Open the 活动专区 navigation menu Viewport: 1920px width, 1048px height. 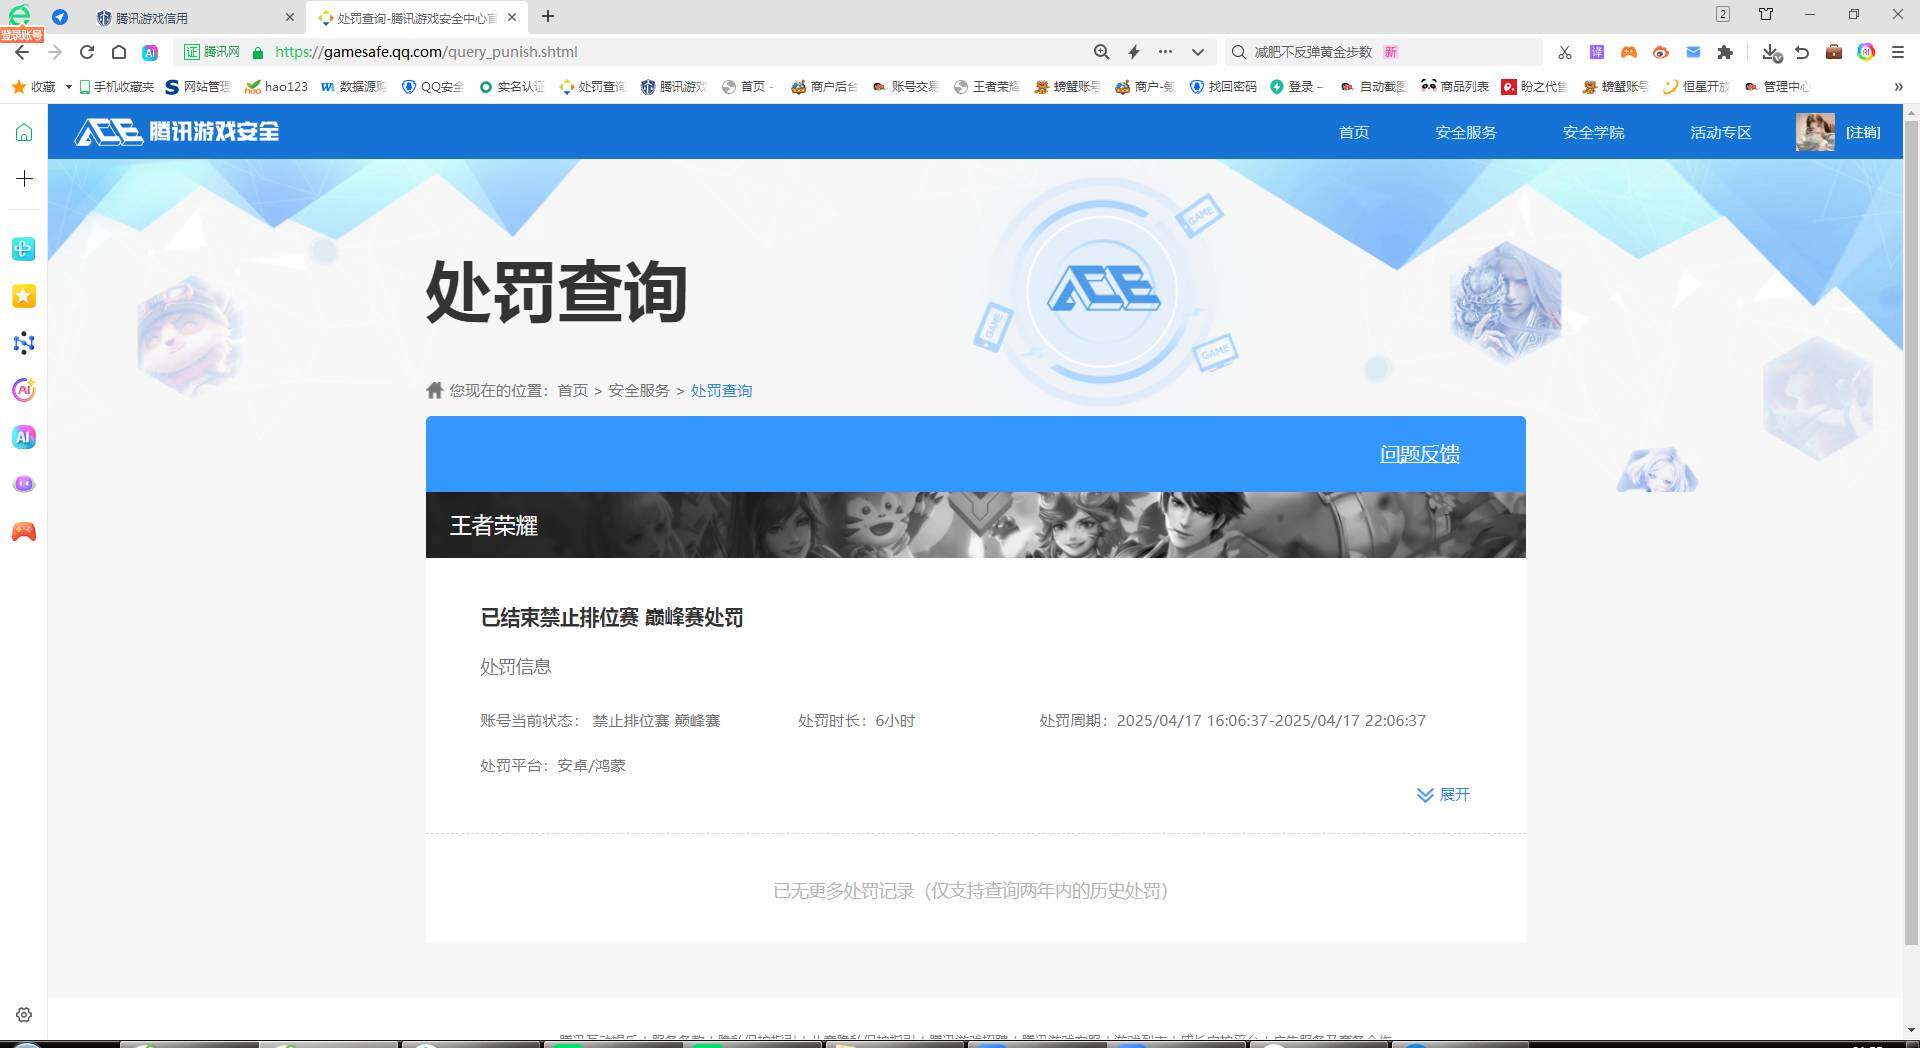(x=1721, y=132)
